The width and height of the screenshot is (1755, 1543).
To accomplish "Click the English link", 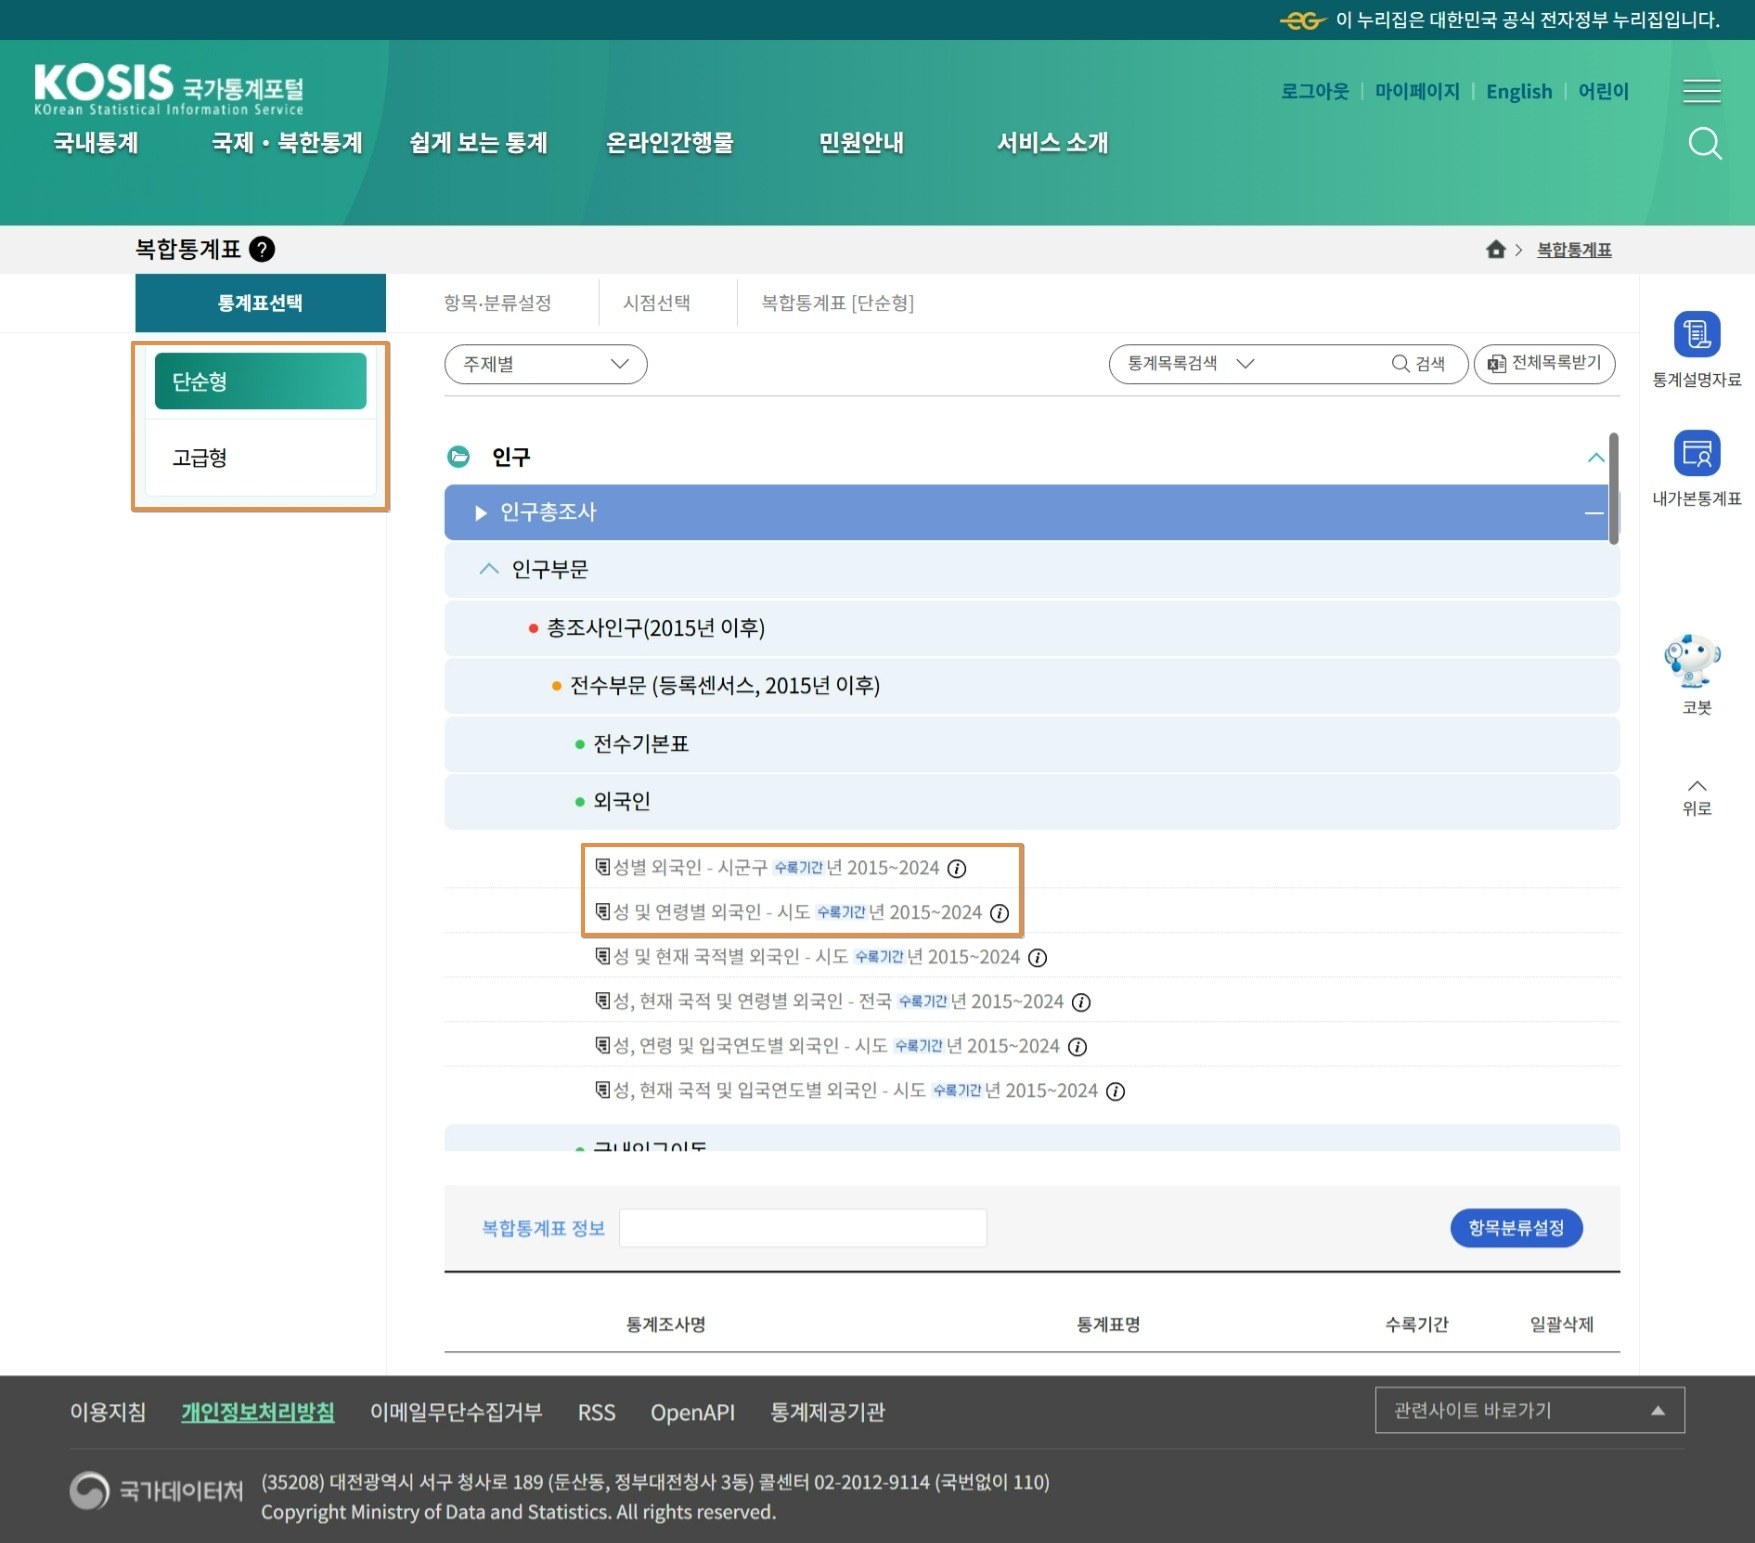I will 1519,92.
